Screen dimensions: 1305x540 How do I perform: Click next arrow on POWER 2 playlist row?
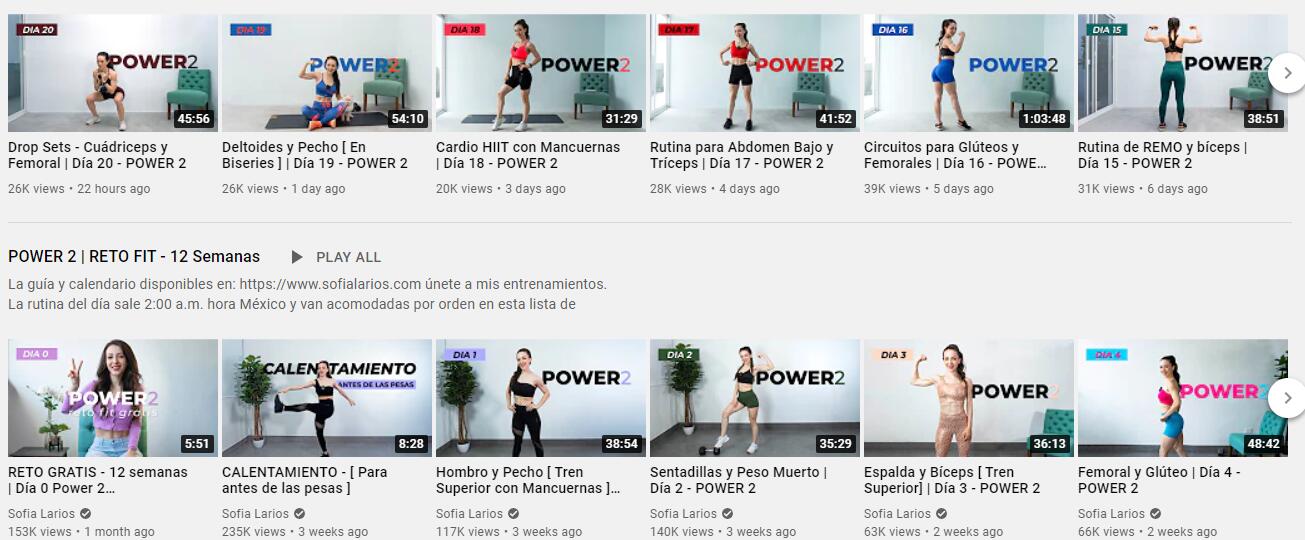1287,398
